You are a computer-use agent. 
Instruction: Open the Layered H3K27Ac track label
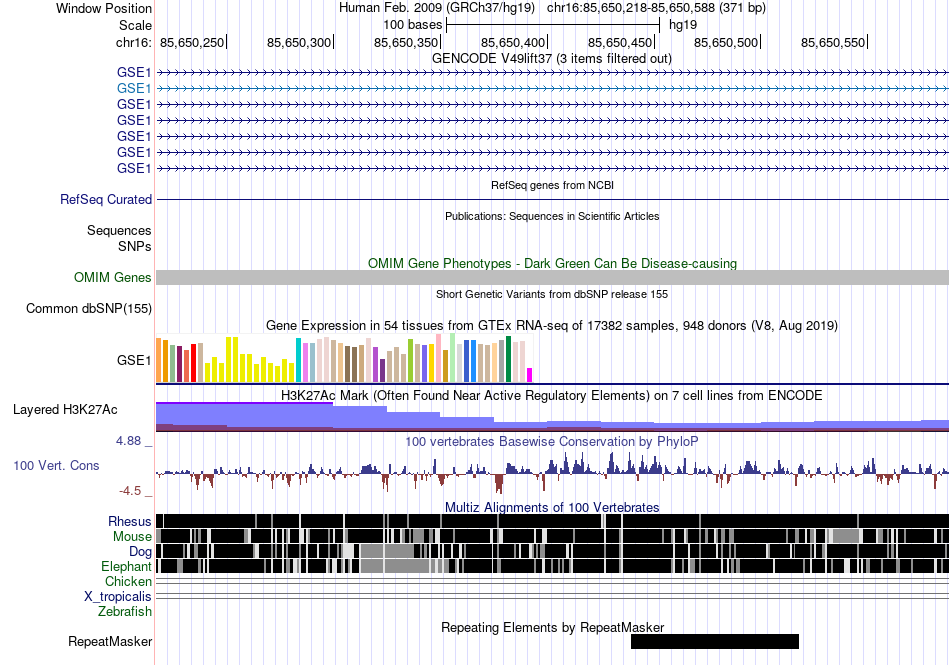pyautogui.click(x=65, y=409)
